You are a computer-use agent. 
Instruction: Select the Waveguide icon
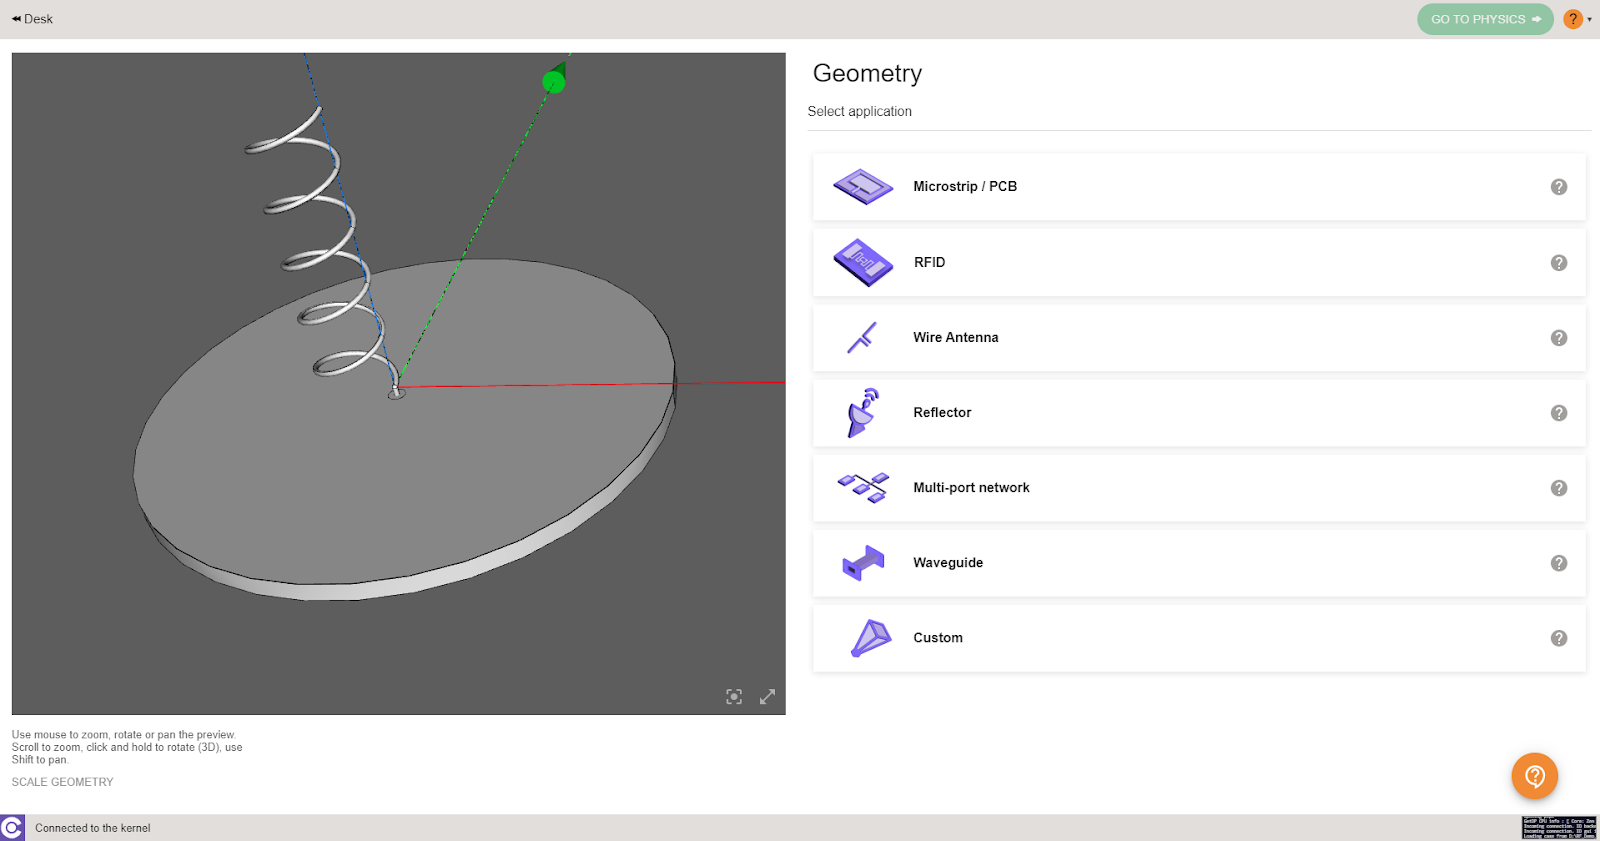[x=863, y=563]
